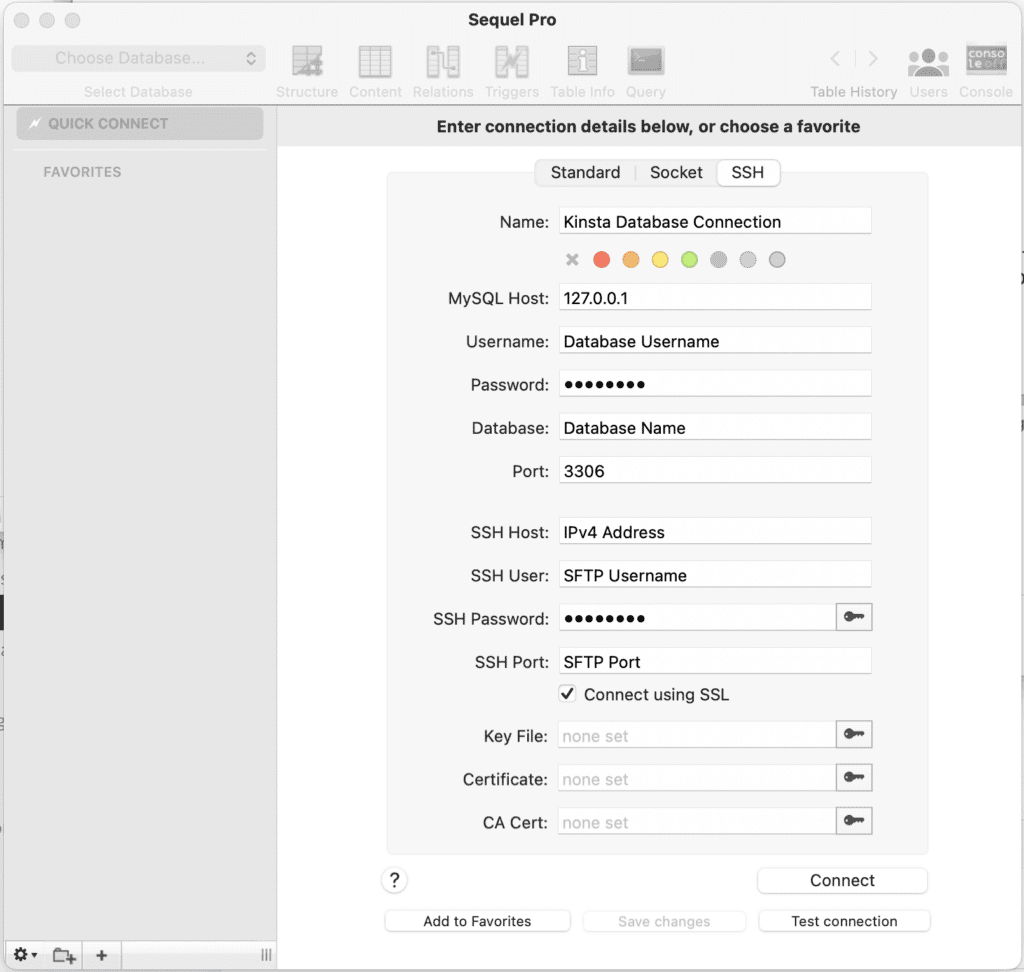
Task: Select the green color label swatch
Action: coord(688,259)
